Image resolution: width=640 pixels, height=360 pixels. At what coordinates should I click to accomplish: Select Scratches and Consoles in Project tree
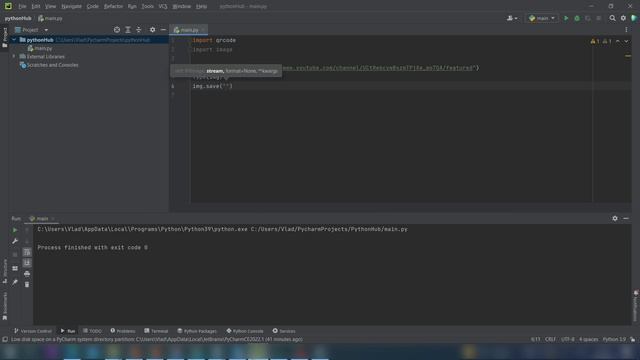[x=49, y=65]
